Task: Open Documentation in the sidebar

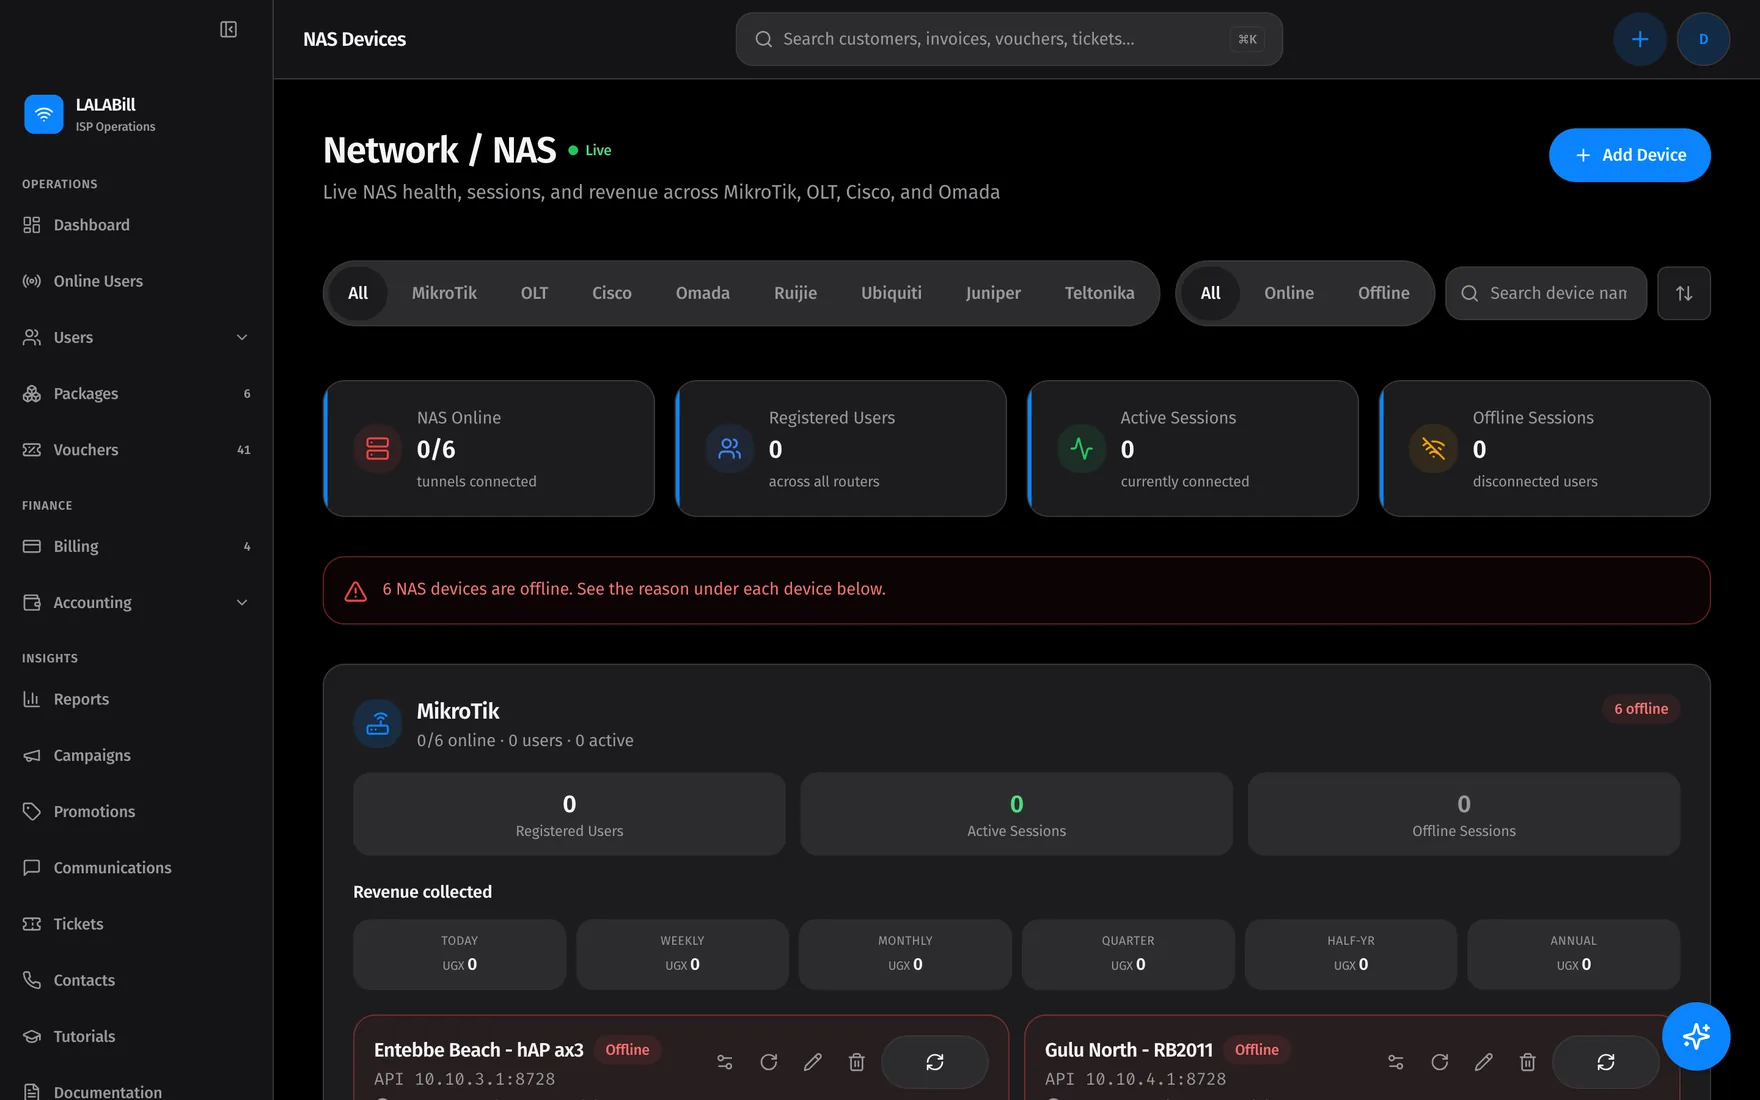Action: pos(136,1091)
